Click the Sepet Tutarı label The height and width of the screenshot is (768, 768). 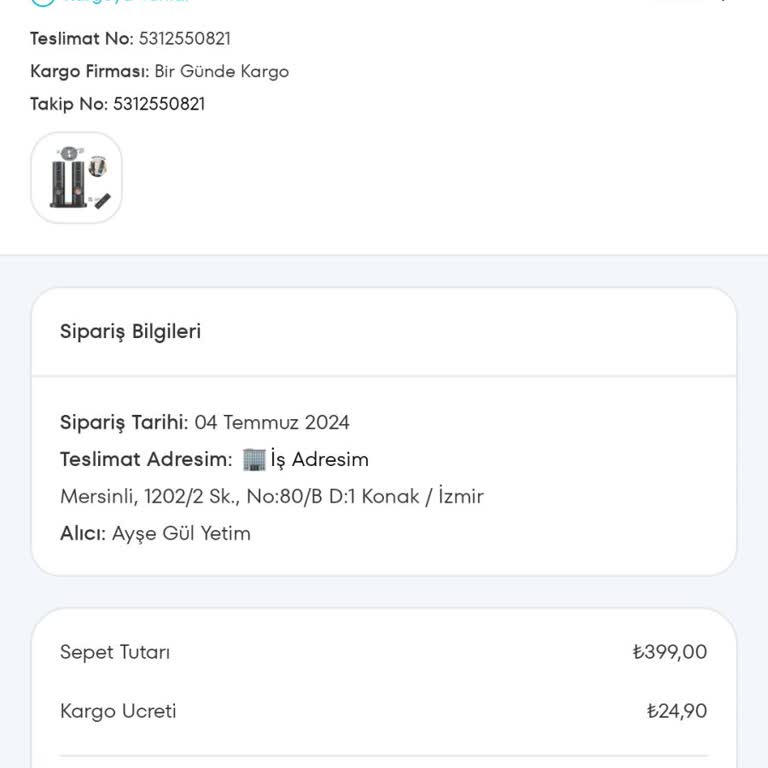(x=115, y=652)
